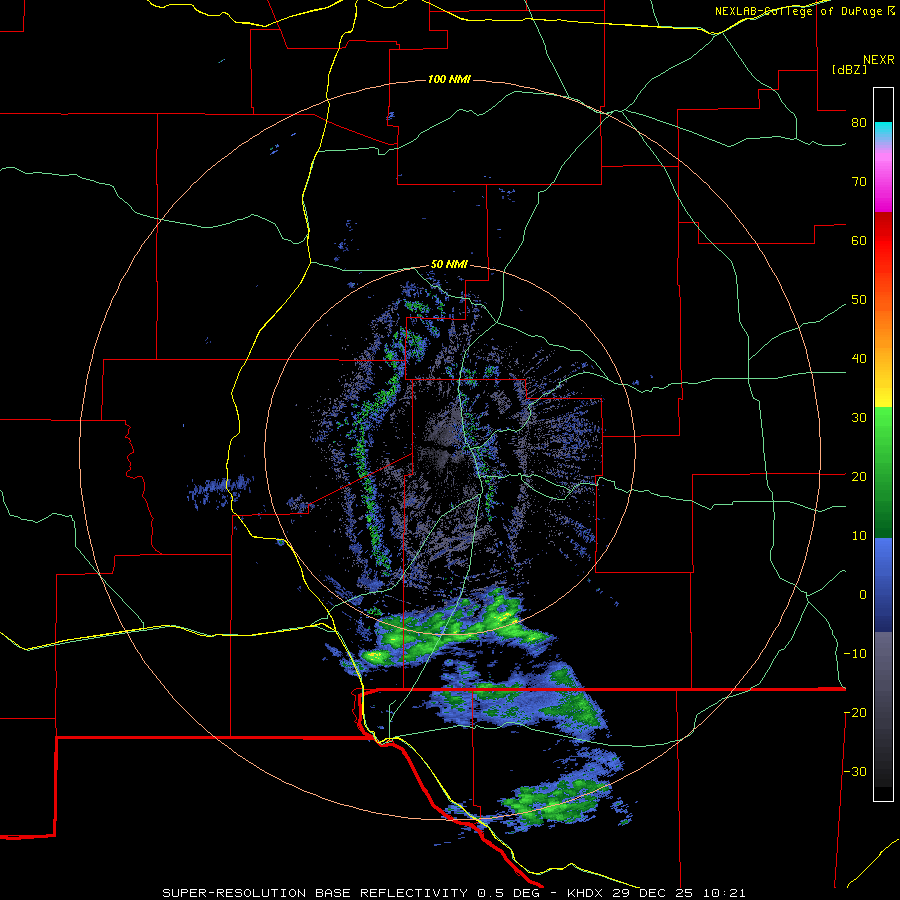Click the -10 dBZ scale value

coord(855,654)
